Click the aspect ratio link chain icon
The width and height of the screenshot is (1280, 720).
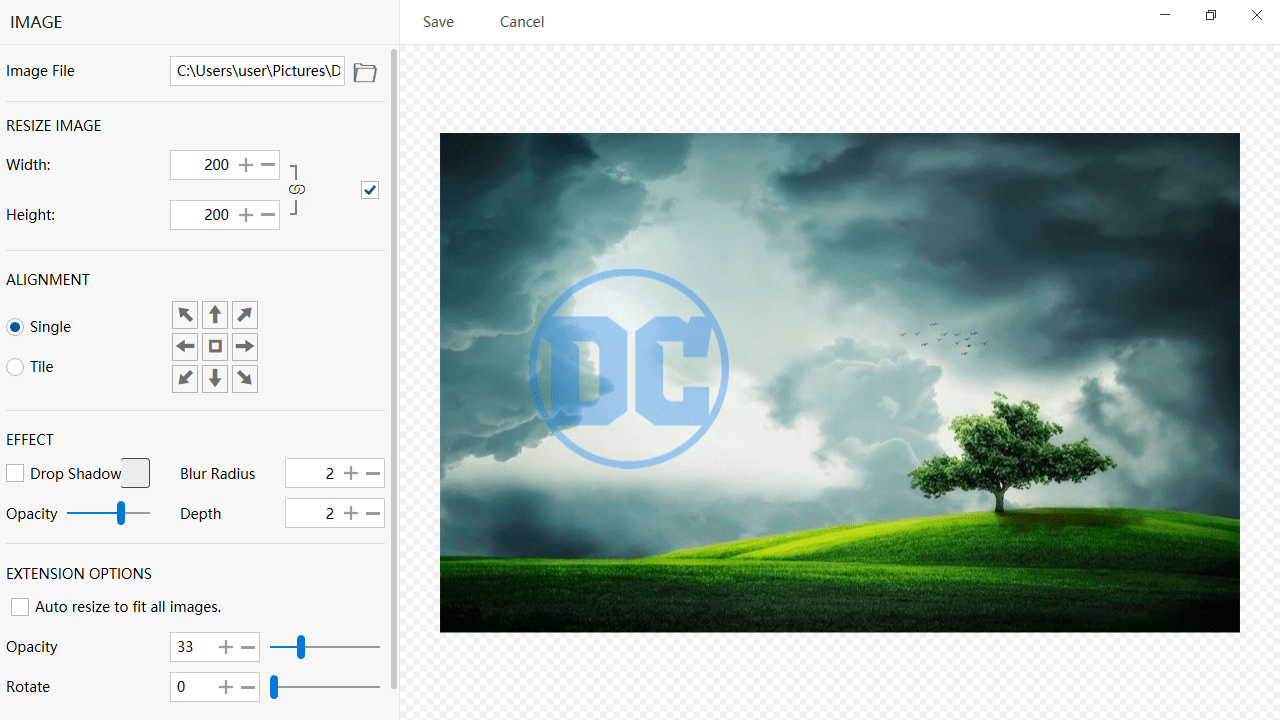pos(296,189)
